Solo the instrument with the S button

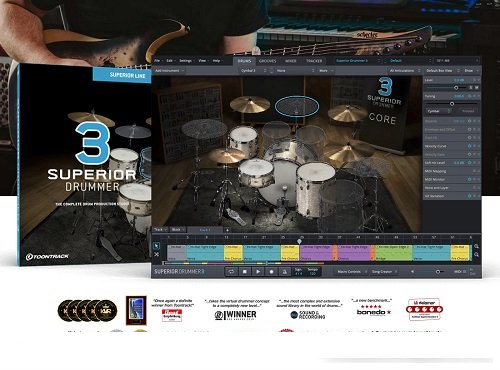pyautogui.click(x=471, y=87)
